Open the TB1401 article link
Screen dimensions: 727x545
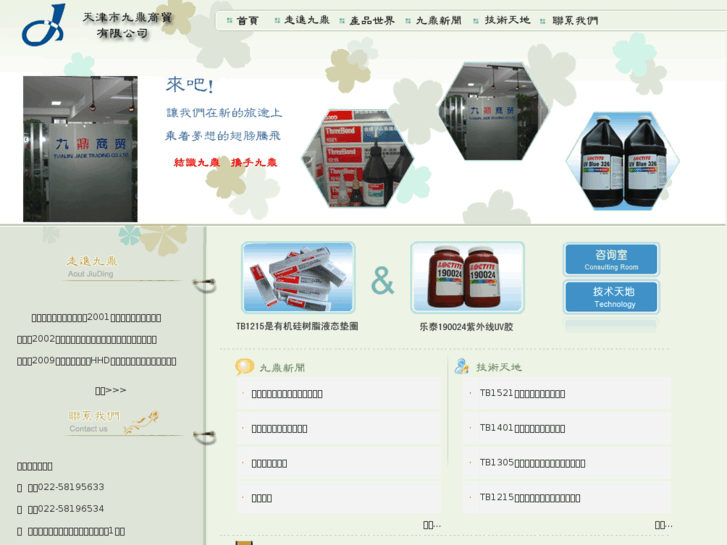point(522,428)
